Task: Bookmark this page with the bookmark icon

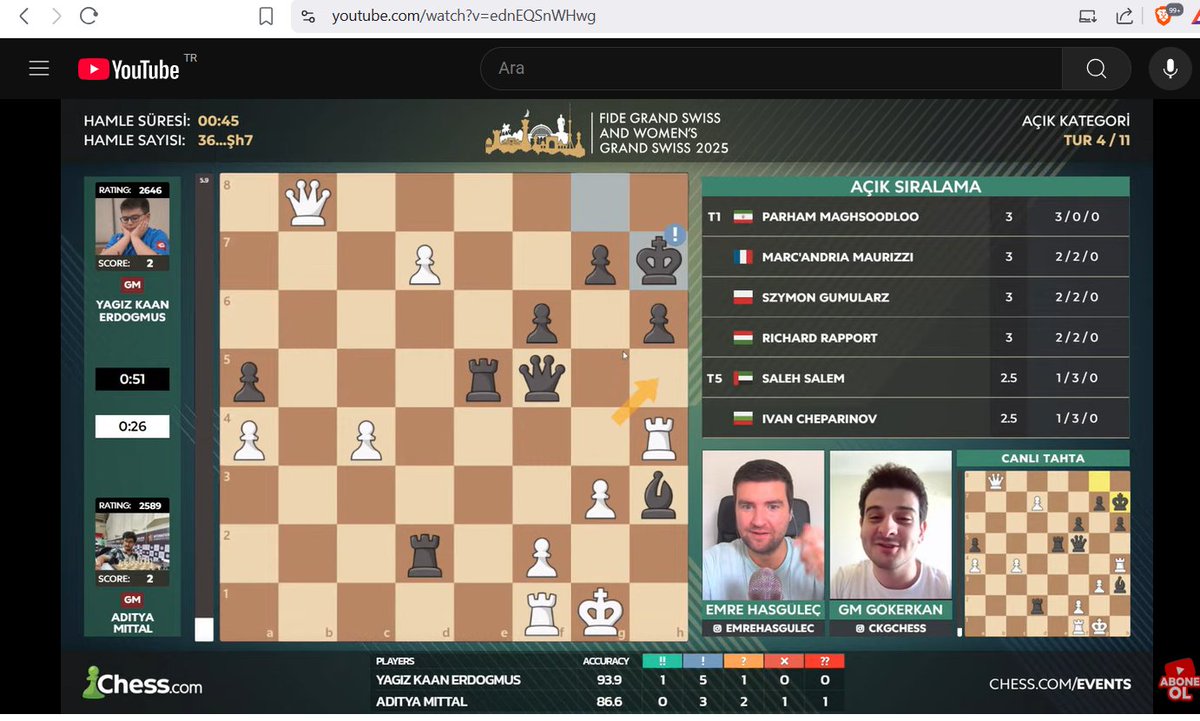Action: tap(266, 16)
